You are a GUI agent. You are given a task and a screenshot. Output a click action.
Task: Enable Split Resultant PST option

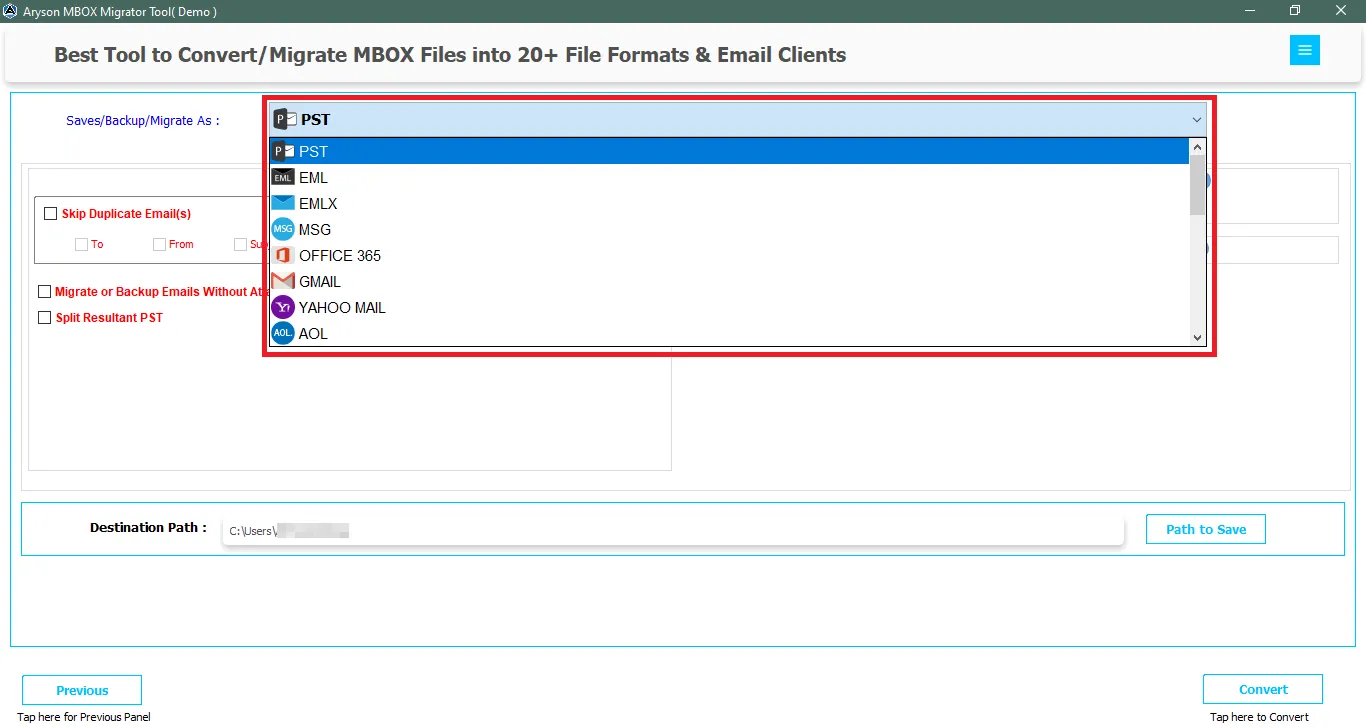(44, 318)
